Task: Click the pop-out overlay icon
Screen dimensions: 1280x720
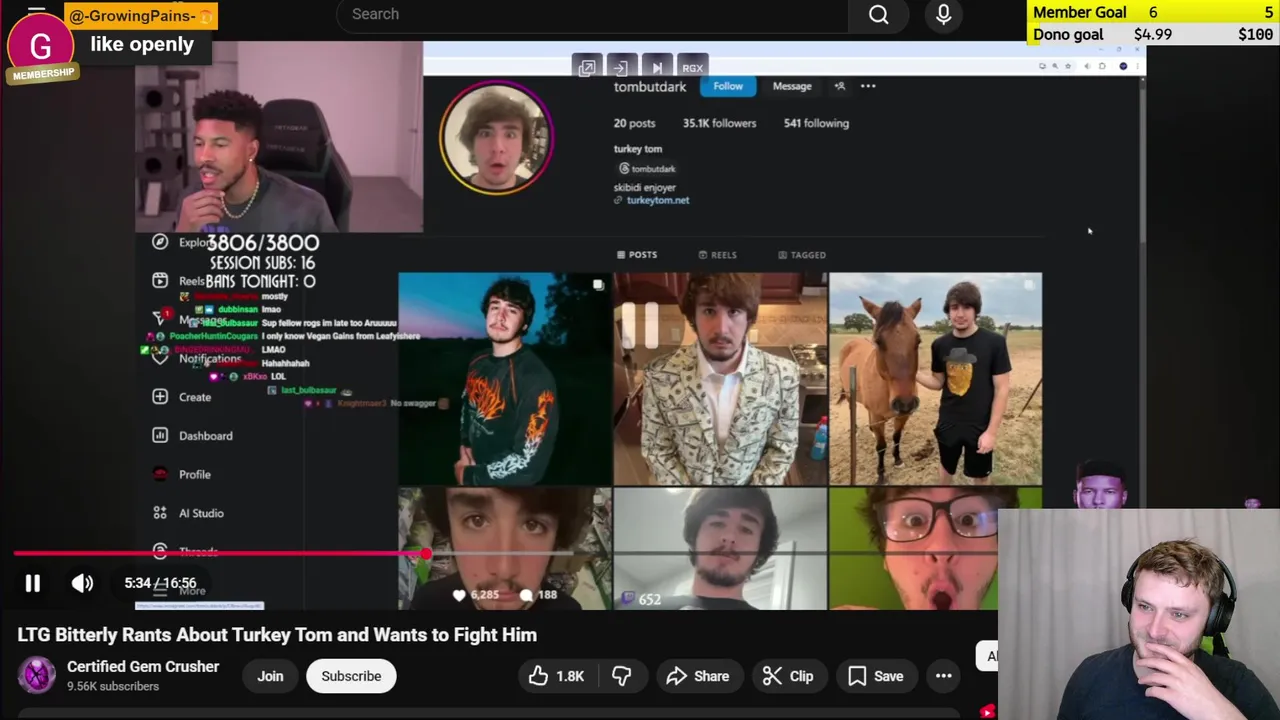Action: [587, 67]
